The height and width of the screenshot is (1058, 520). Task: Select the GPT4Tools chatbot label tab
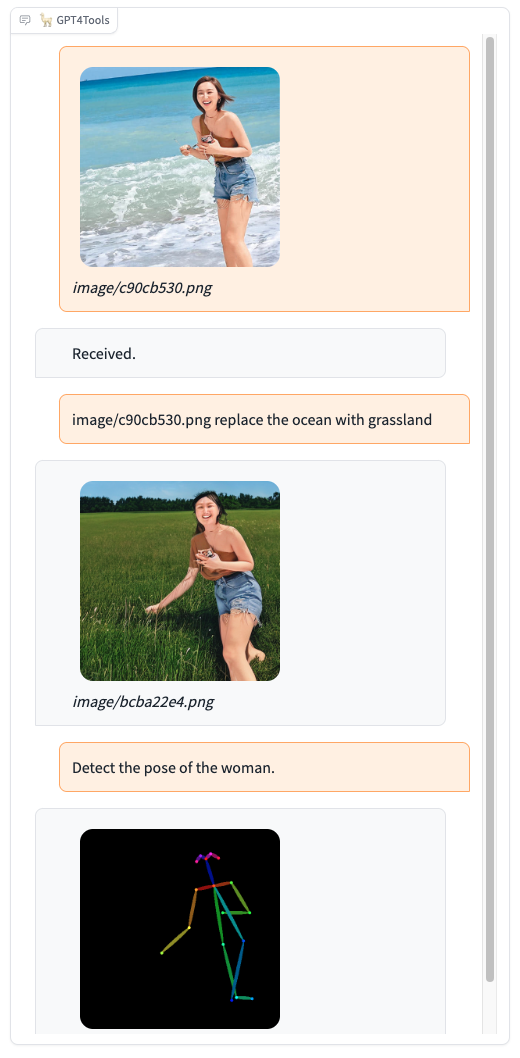[x=64, y=20]
